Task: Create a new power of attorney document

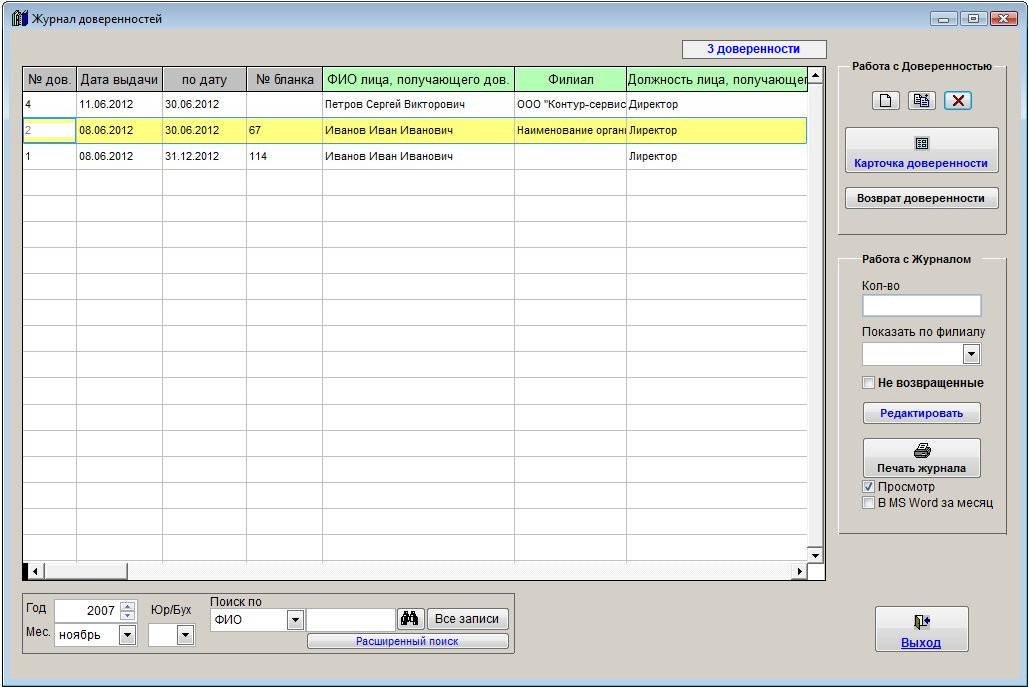Action: (885, 100)
